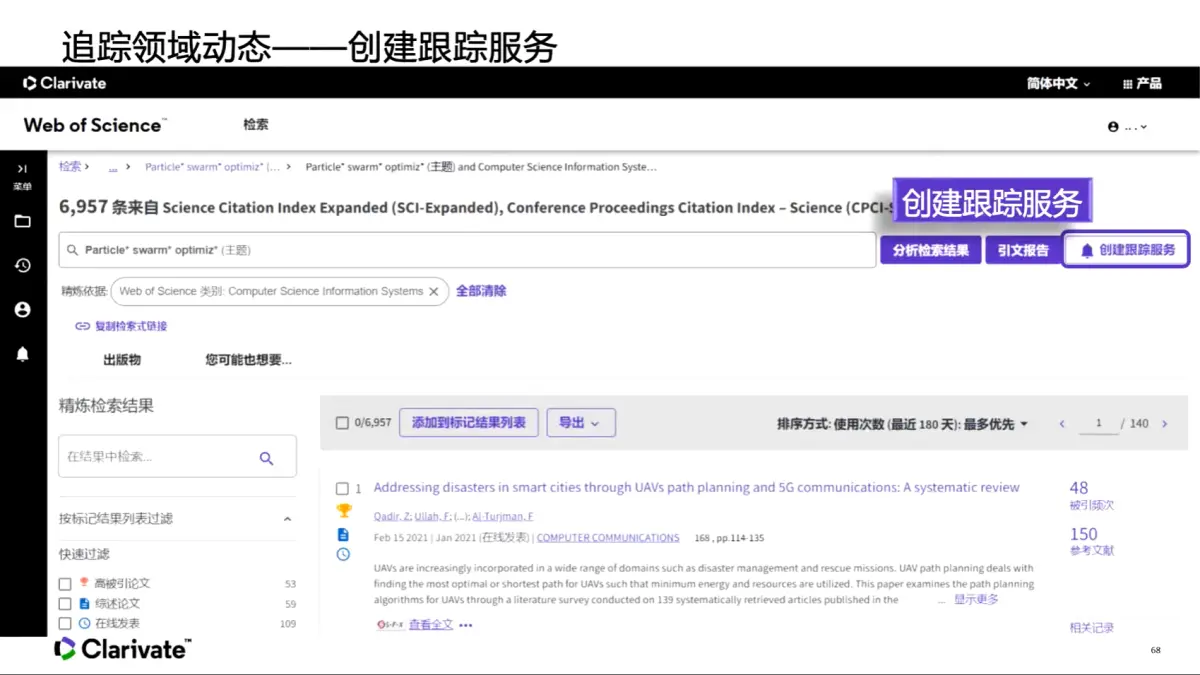Open the folder icon in left sidebar

click(x=22, y=221)
